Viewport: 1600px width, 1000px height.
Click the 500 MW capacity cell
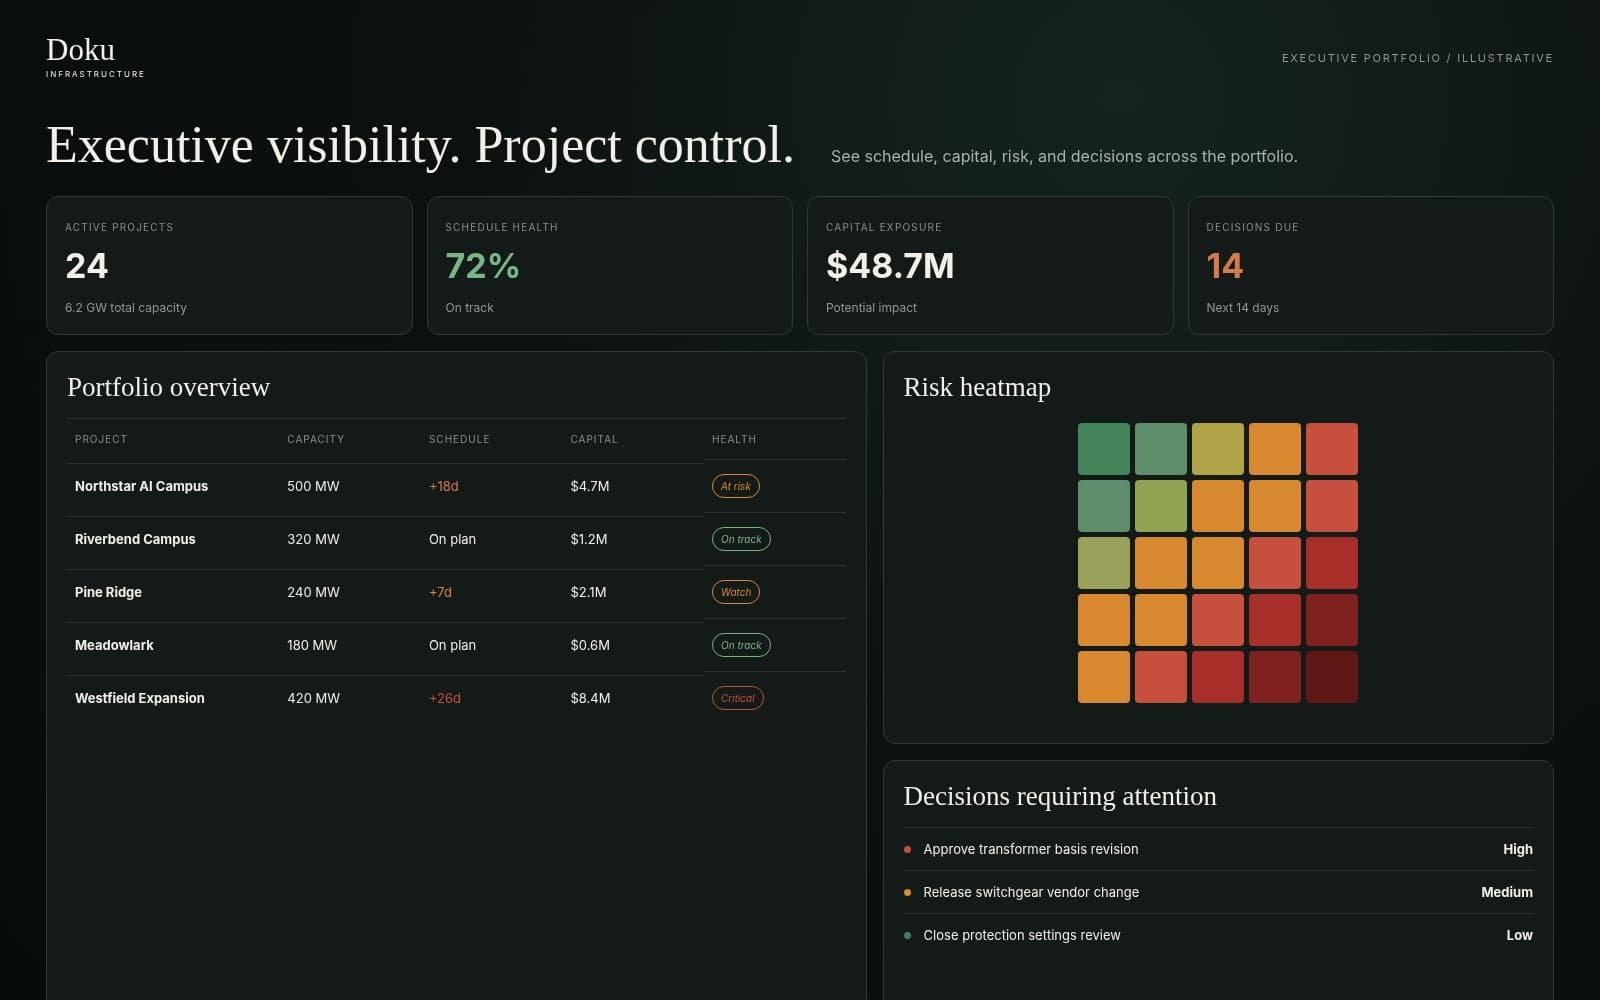click(313, 486)
